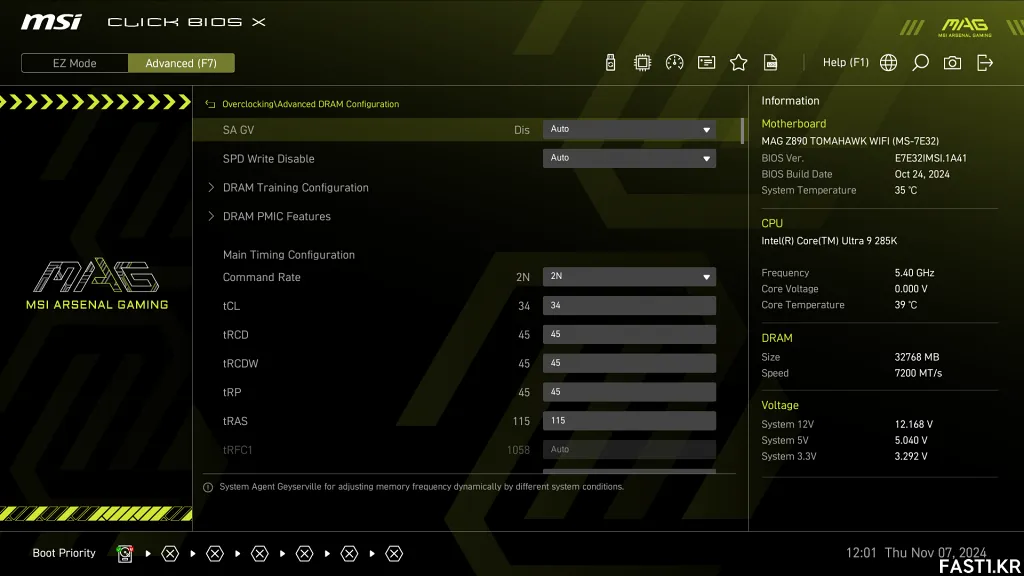Click DRAM size 32768 MB
The width and height of the screenshot is (1024, 576).
(917, 357)
